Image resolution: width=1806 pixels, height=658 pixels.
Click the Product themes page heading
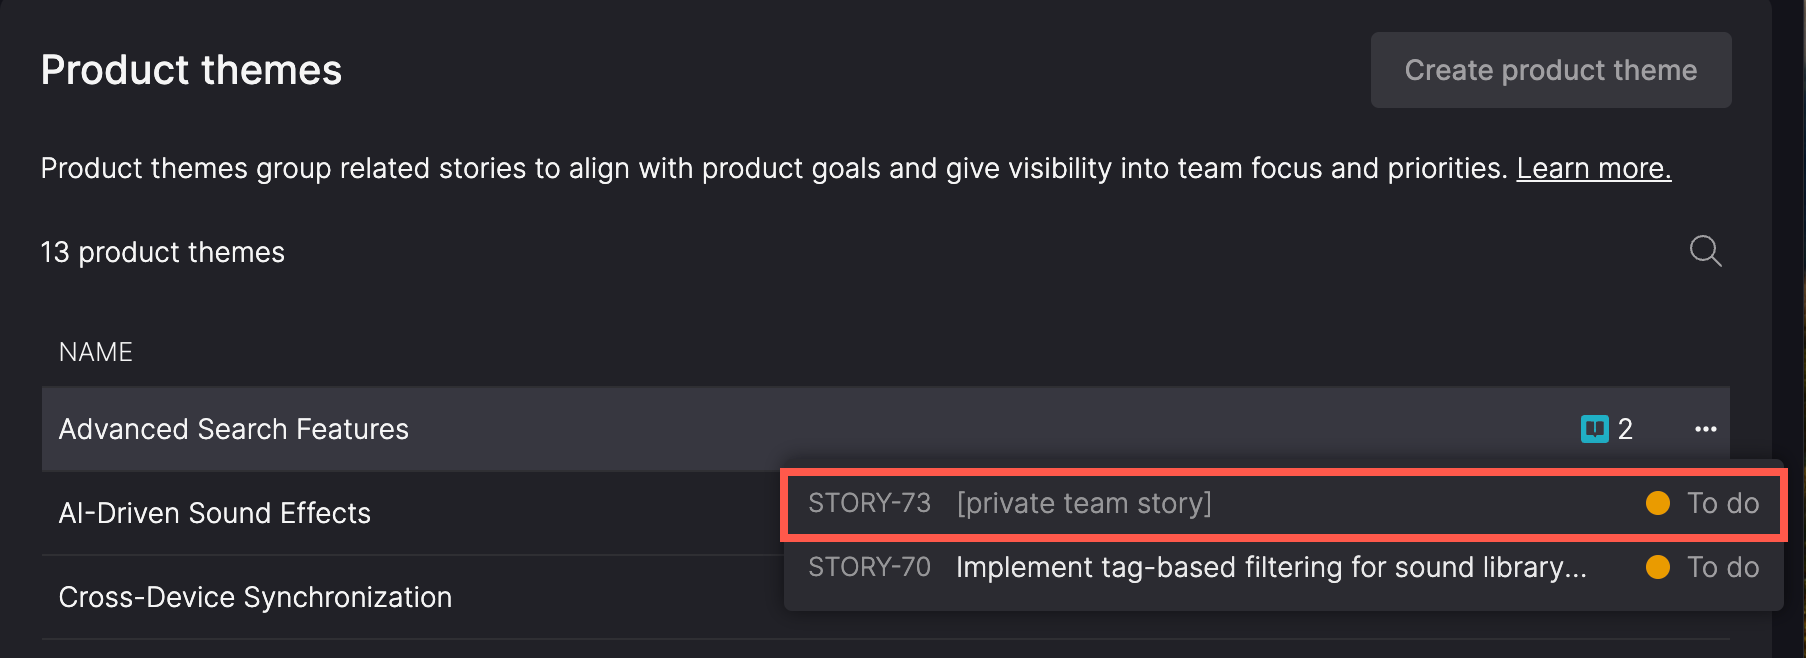(x=191, y=70)
